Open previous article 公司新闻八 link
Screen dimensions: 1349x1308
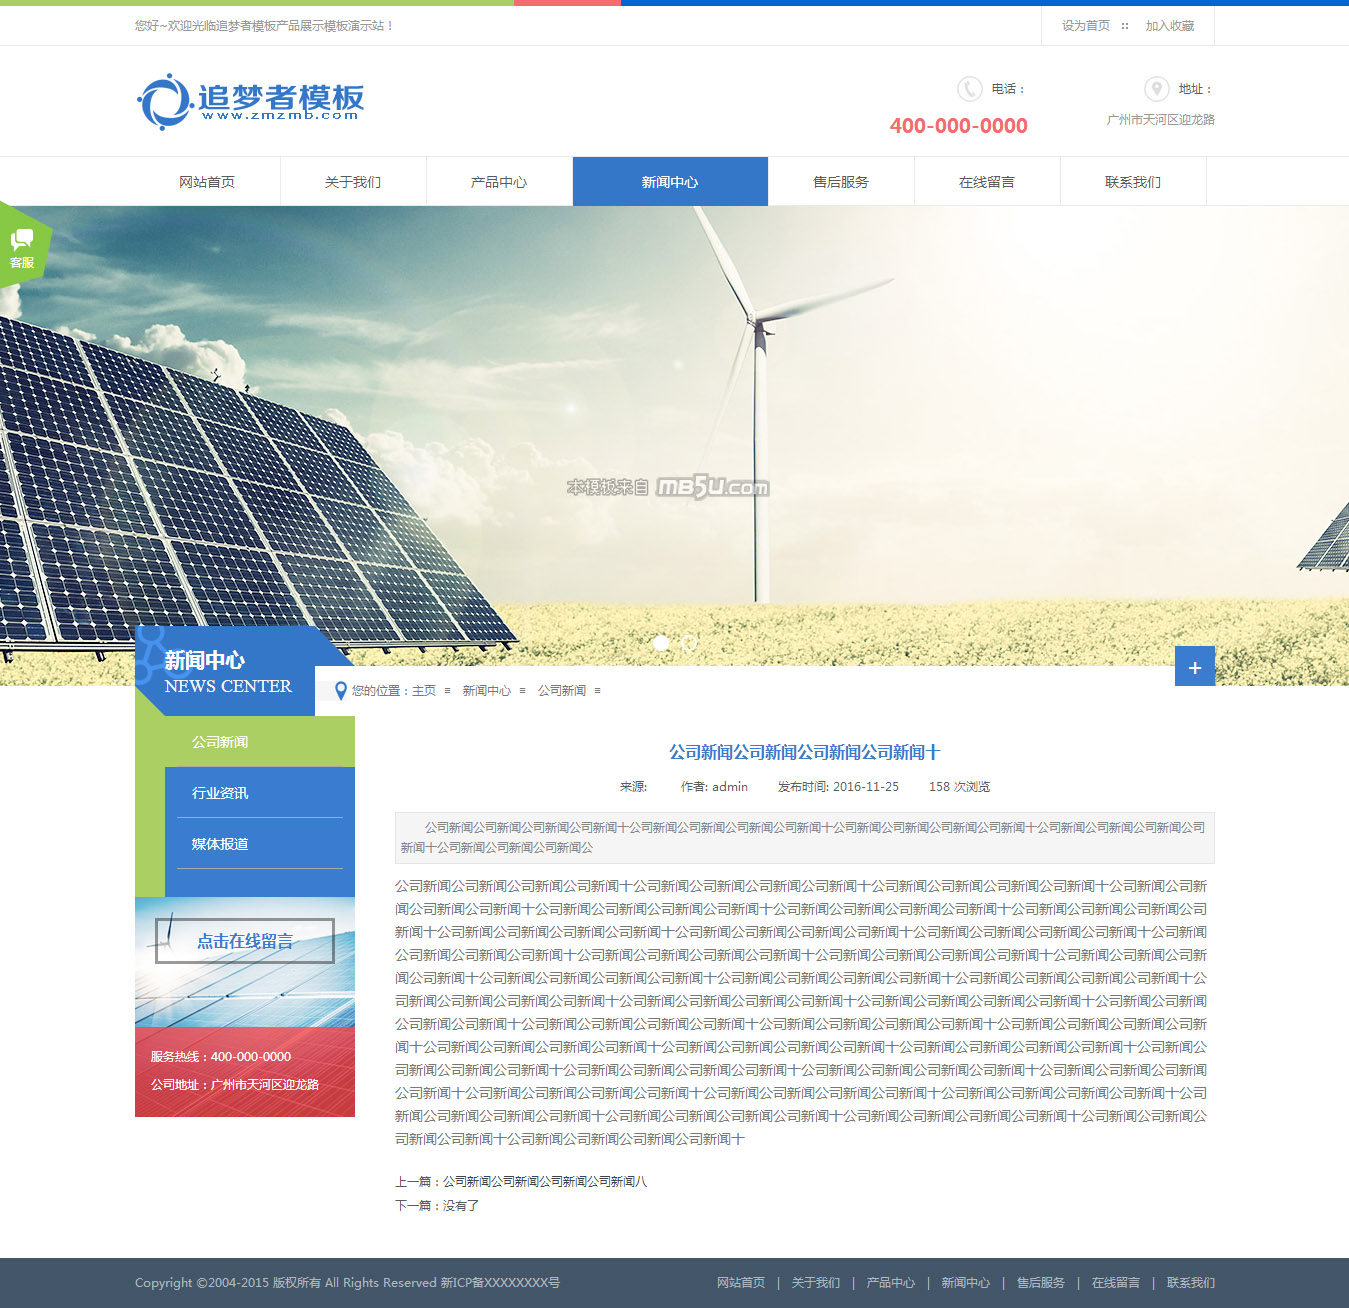pyautogui.click(x=545, y=1182)
